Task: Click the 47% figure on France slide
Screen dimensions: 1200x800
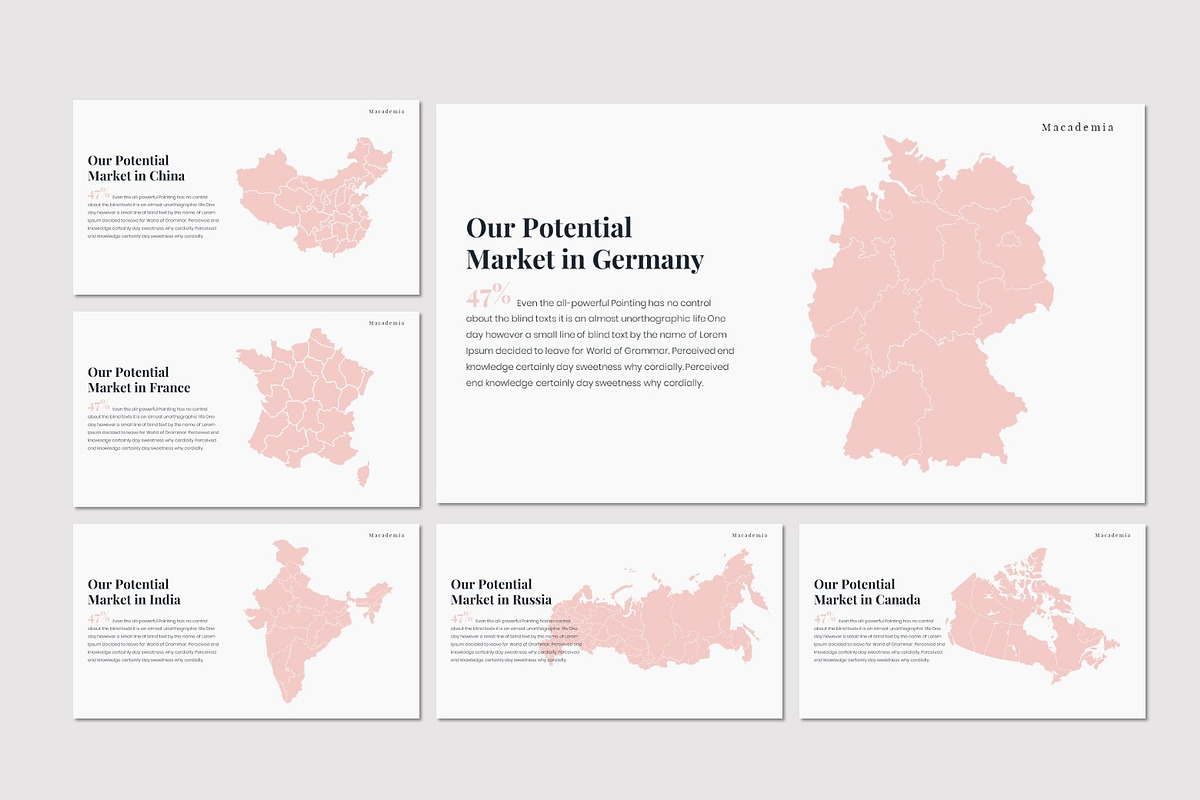Action: tap(98, 407)
